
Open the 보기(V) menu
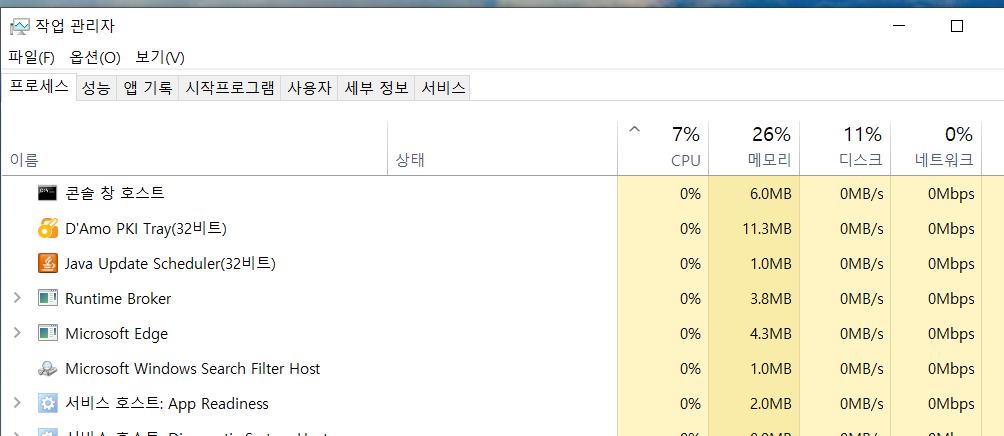point(160,58)
